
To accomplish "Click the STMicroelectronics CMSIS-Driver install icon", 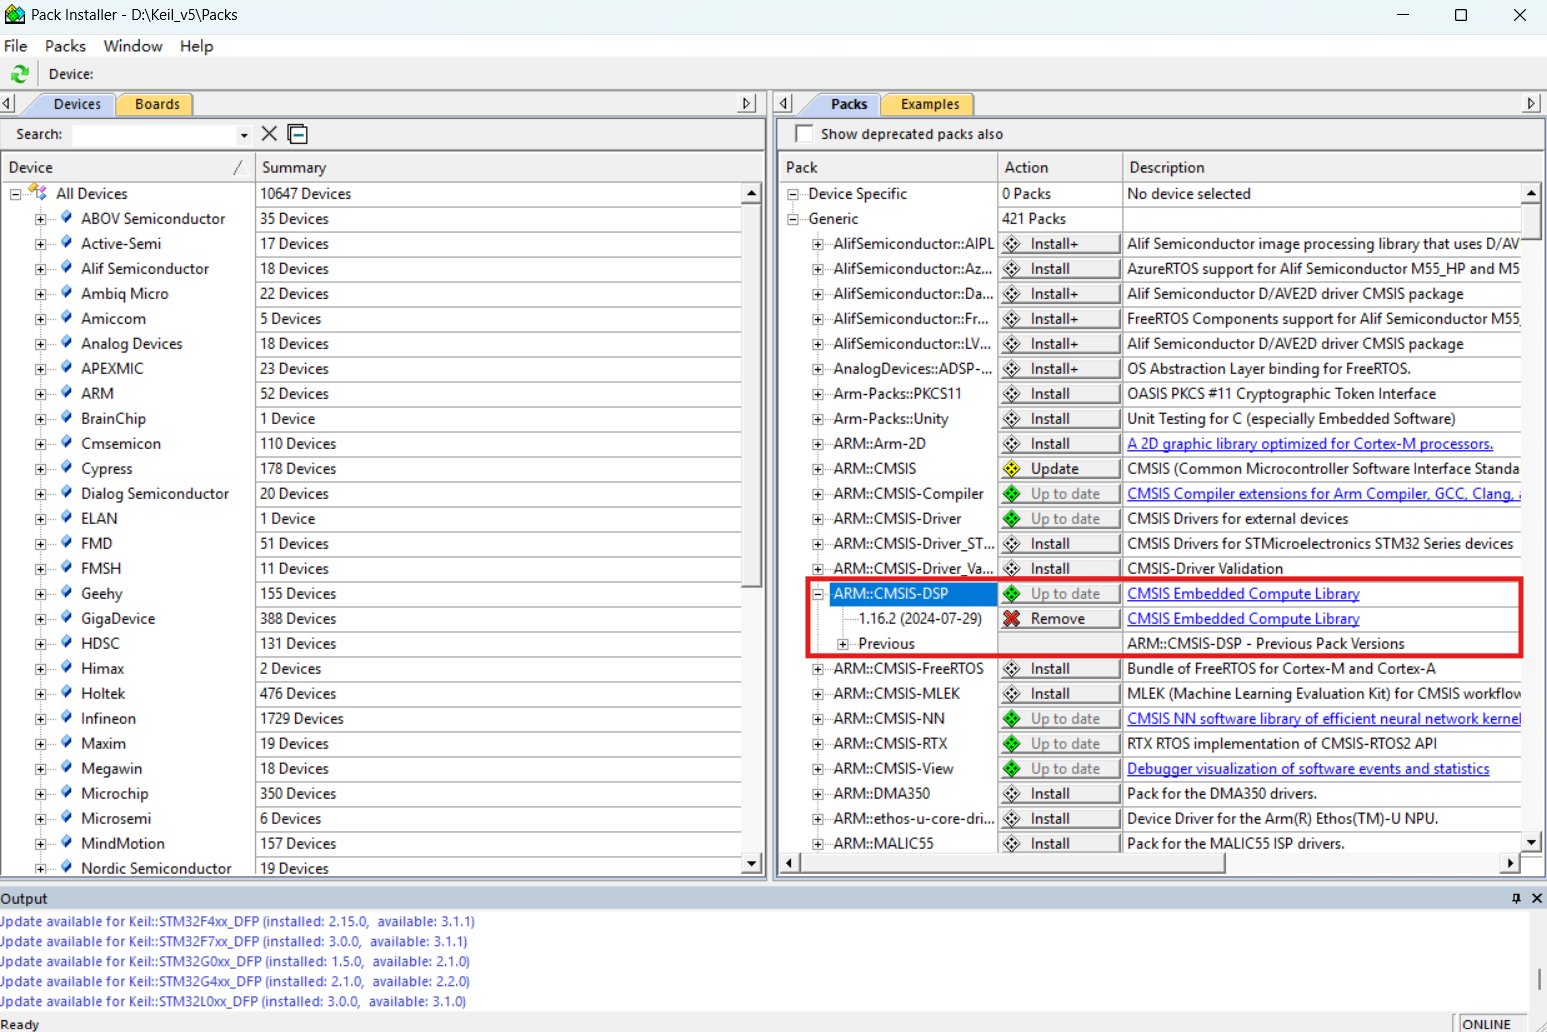I will point(1012,544).
